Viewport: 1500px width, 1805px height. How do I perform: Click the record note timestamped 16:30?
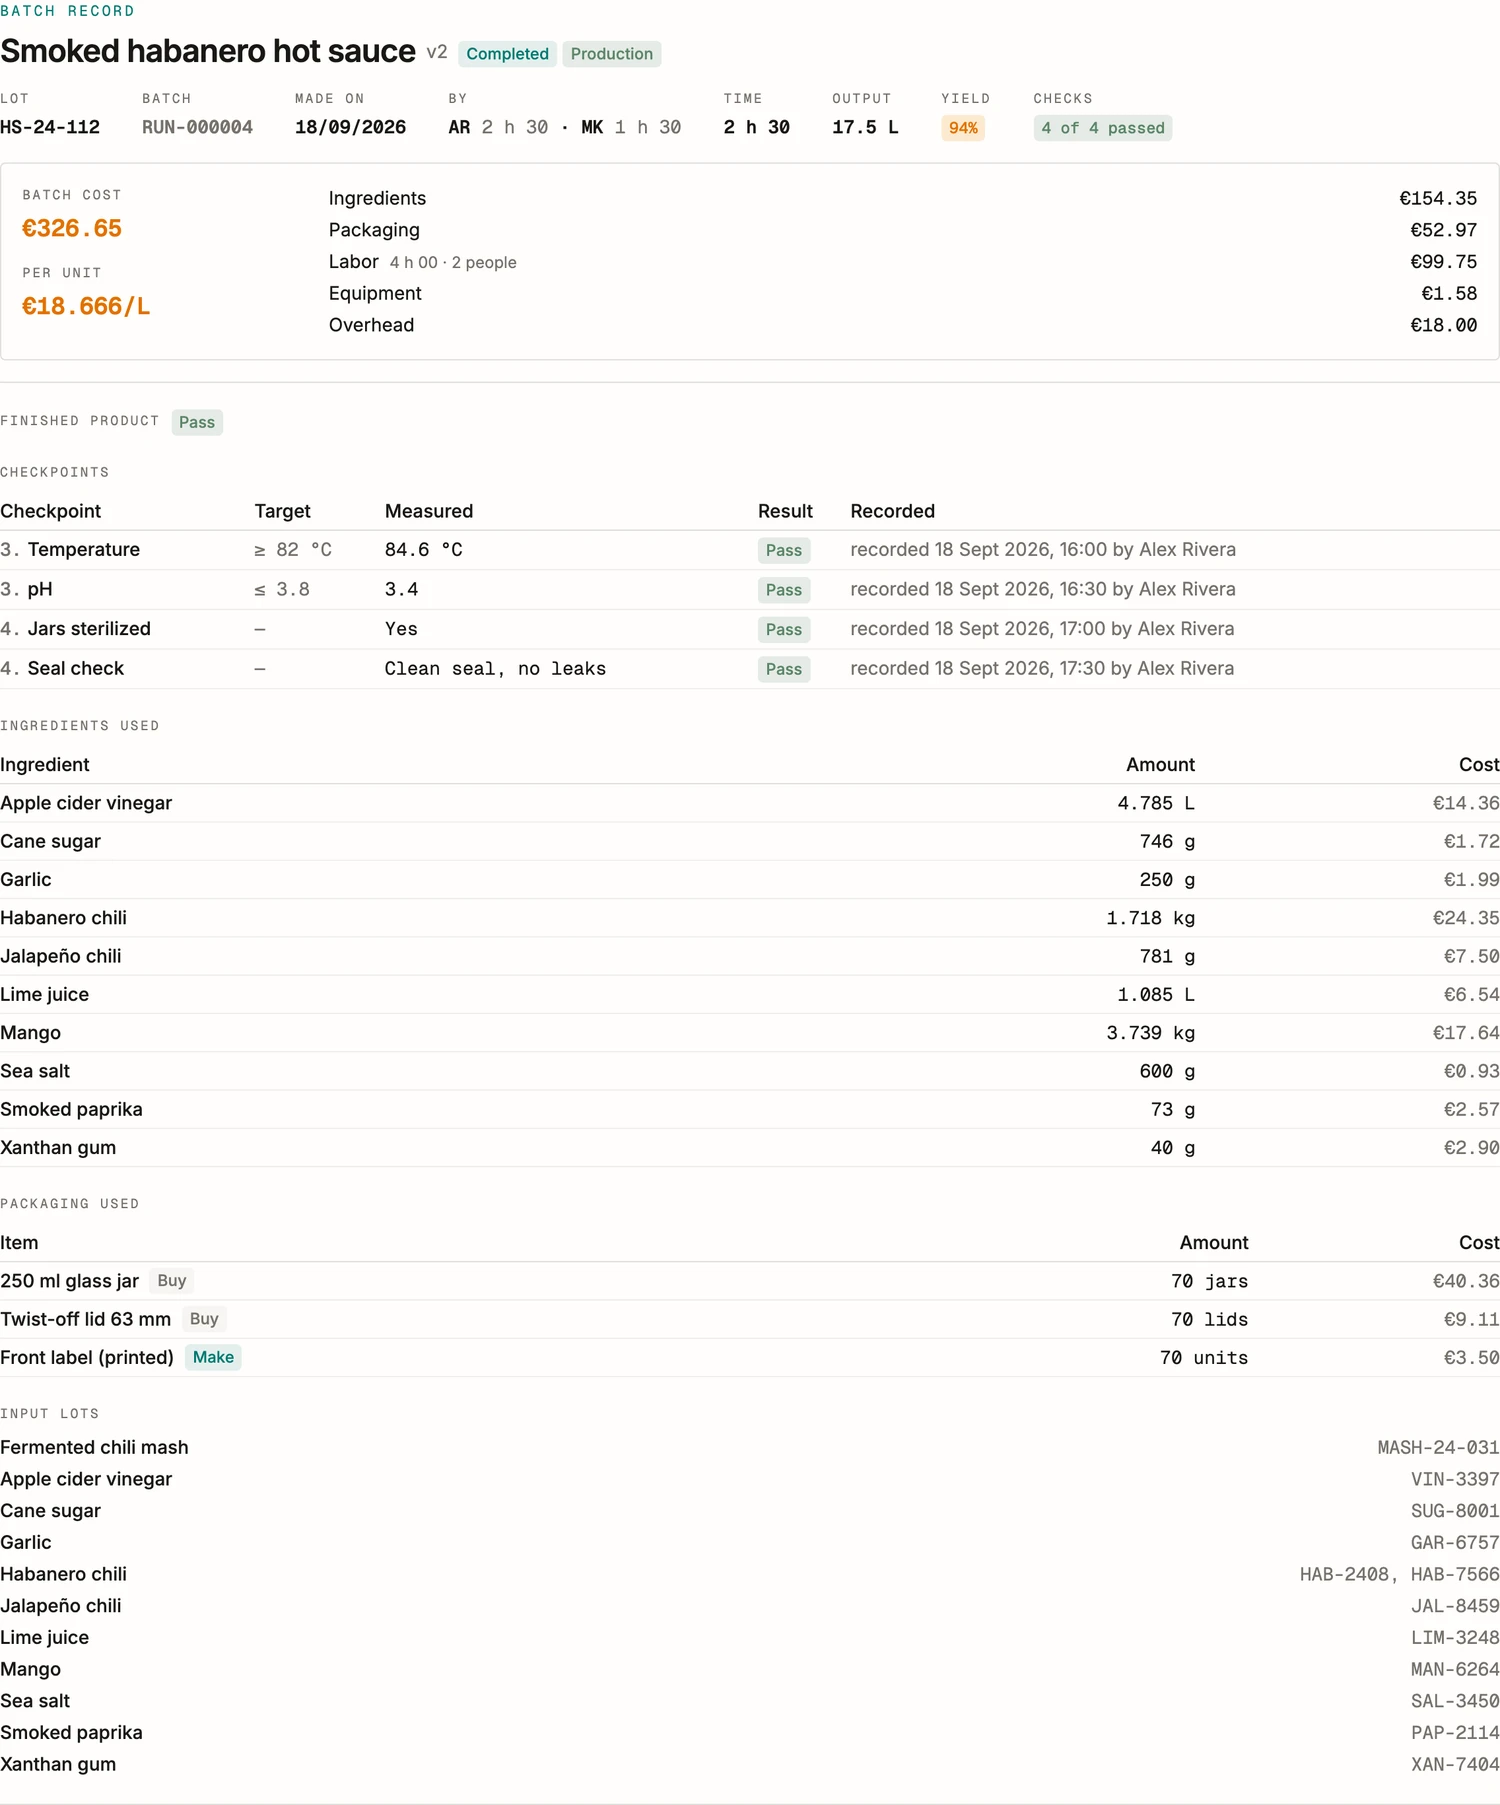click(1043, 589)
